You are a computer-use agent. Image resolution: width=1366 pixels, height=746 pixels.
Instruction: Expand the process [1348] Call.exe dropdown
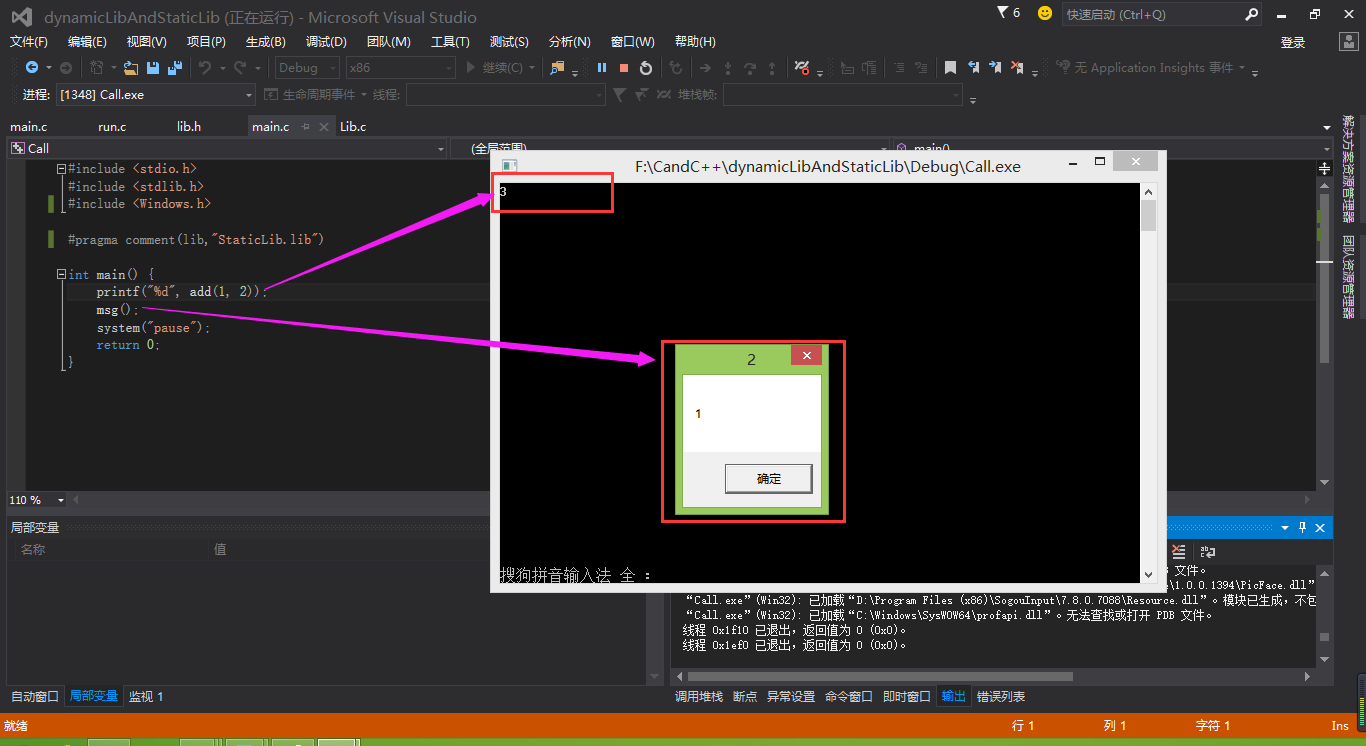pyautogui.click(x=157, y=94)
